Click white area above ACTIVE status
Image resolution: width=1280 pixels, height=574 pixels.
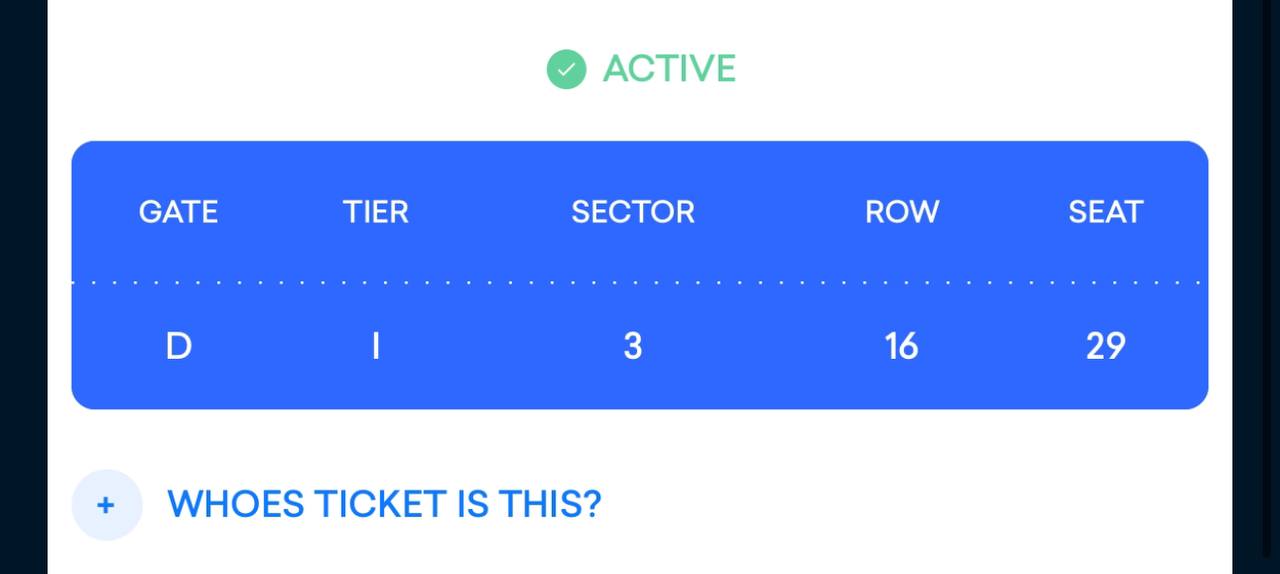coord(640,20)
